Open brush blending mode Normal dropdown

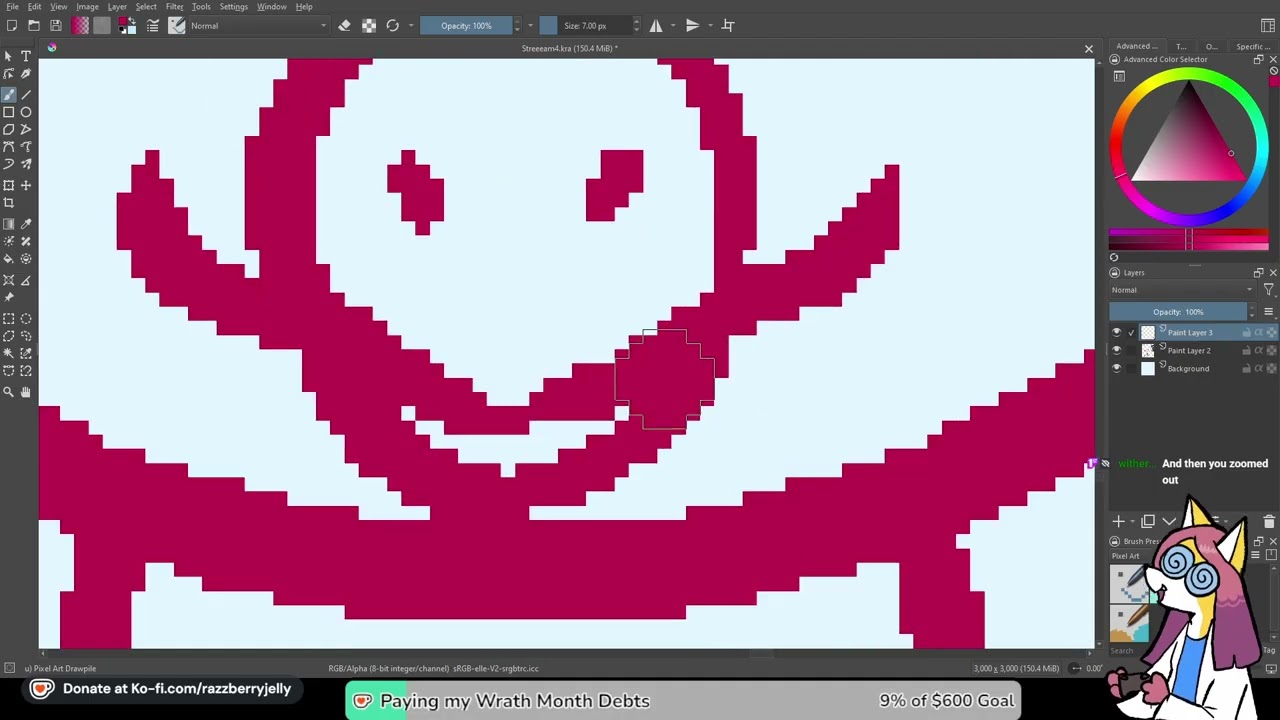pos(258,25)
